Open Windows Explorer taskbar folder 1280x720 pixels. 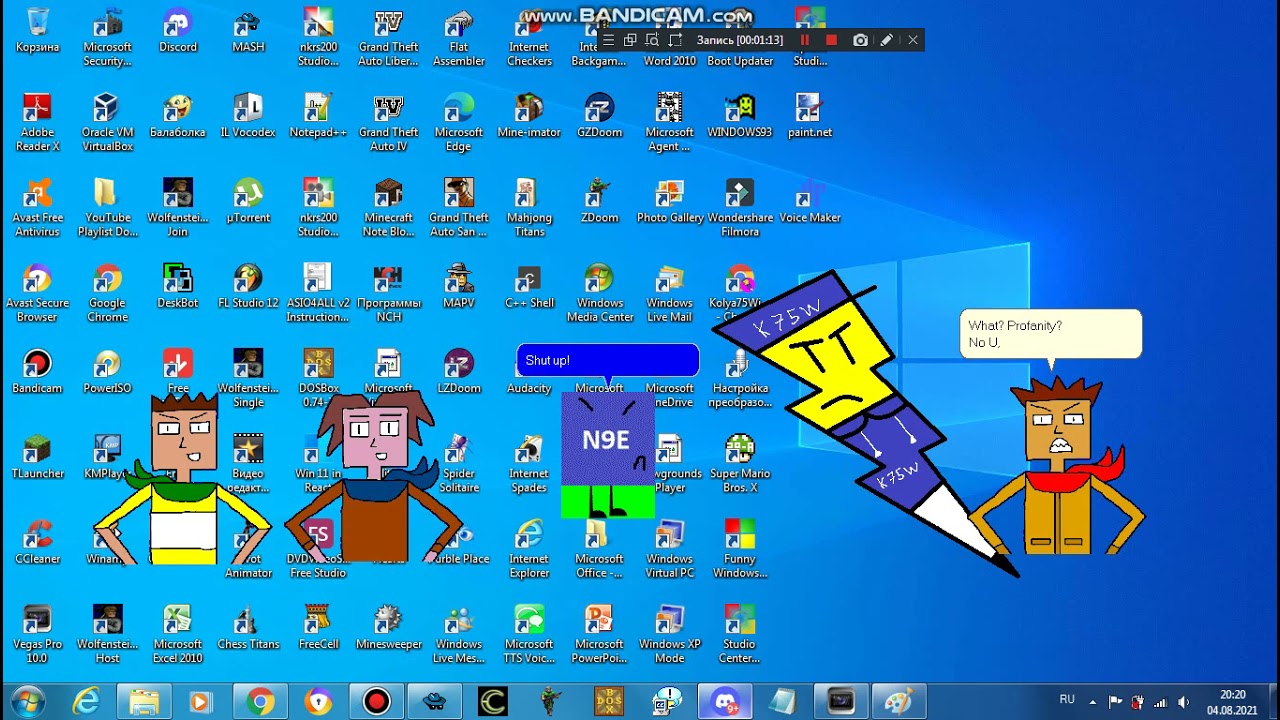144,702
